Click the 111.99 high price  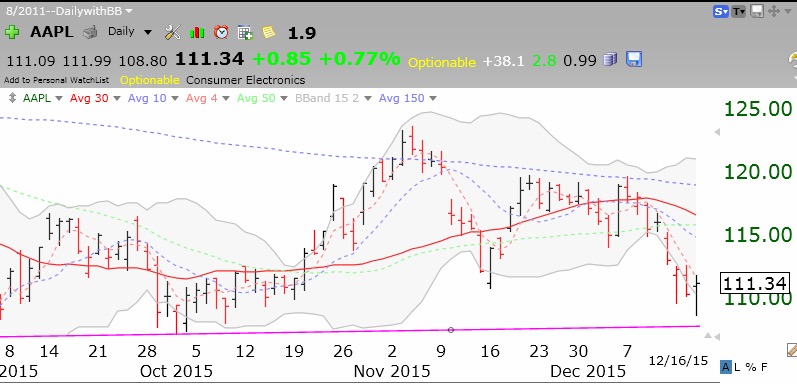(x=87, y=62)
